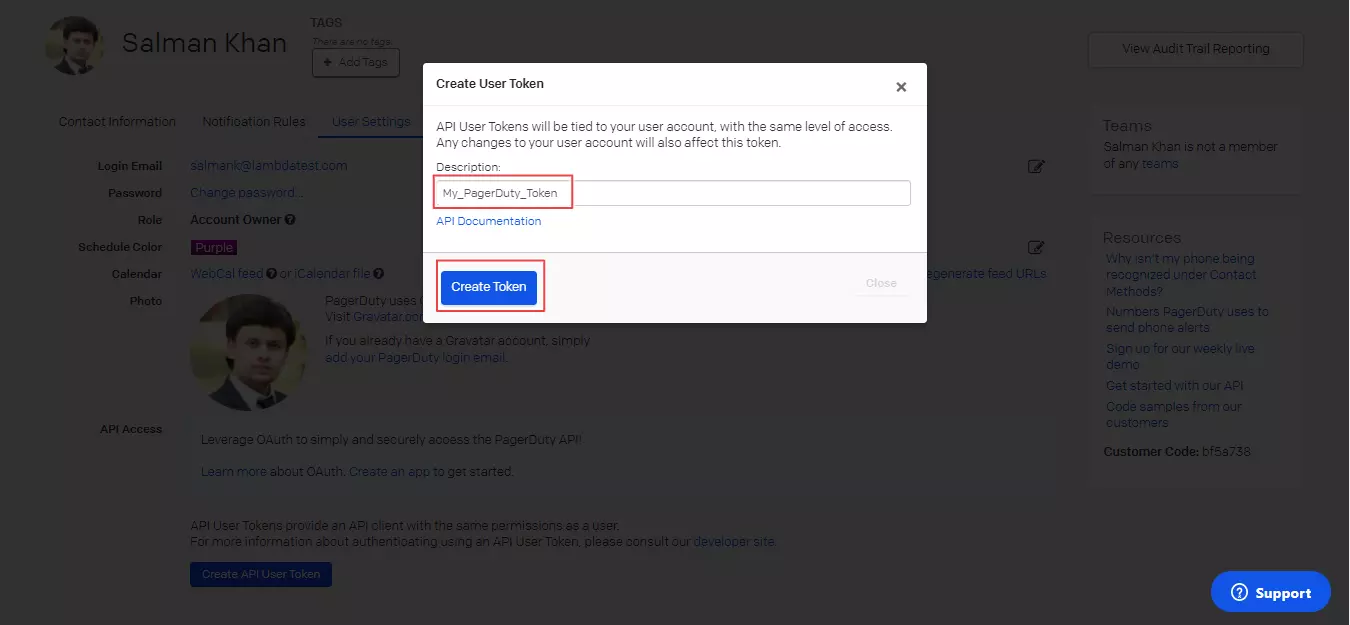Click the help icon after iCalendar file
The image size is (1350, 625).
point(379,274)
